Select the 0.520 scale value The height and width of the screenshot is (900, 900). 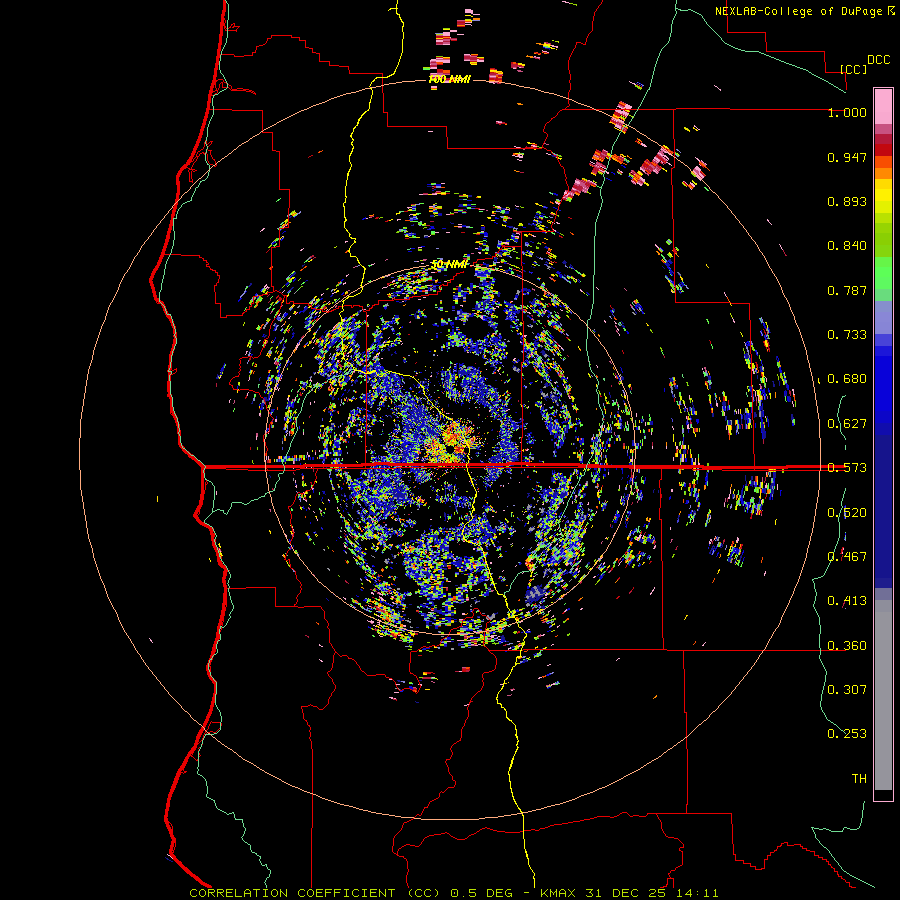click(x=847, y=513)
